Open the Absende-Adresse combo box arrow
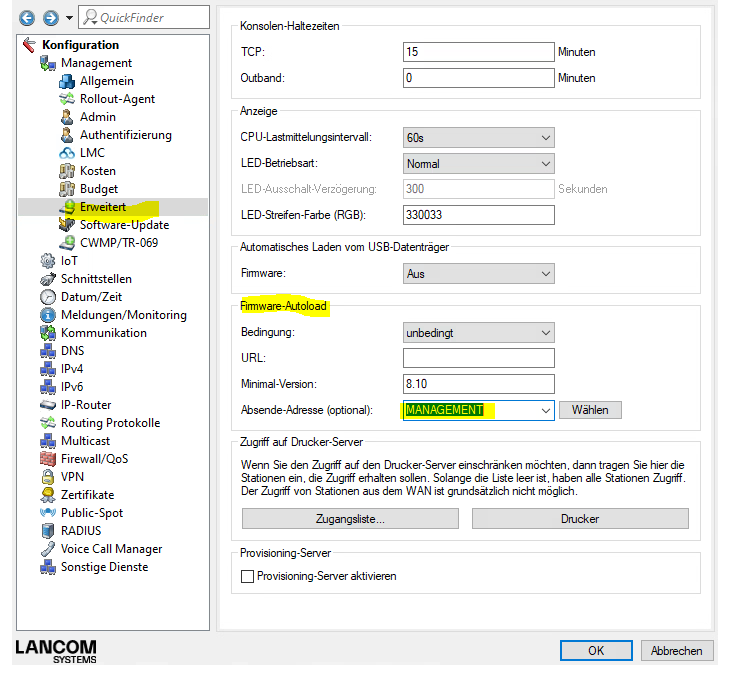This screenshot has width=745, height=675. [x=545, y=410]
